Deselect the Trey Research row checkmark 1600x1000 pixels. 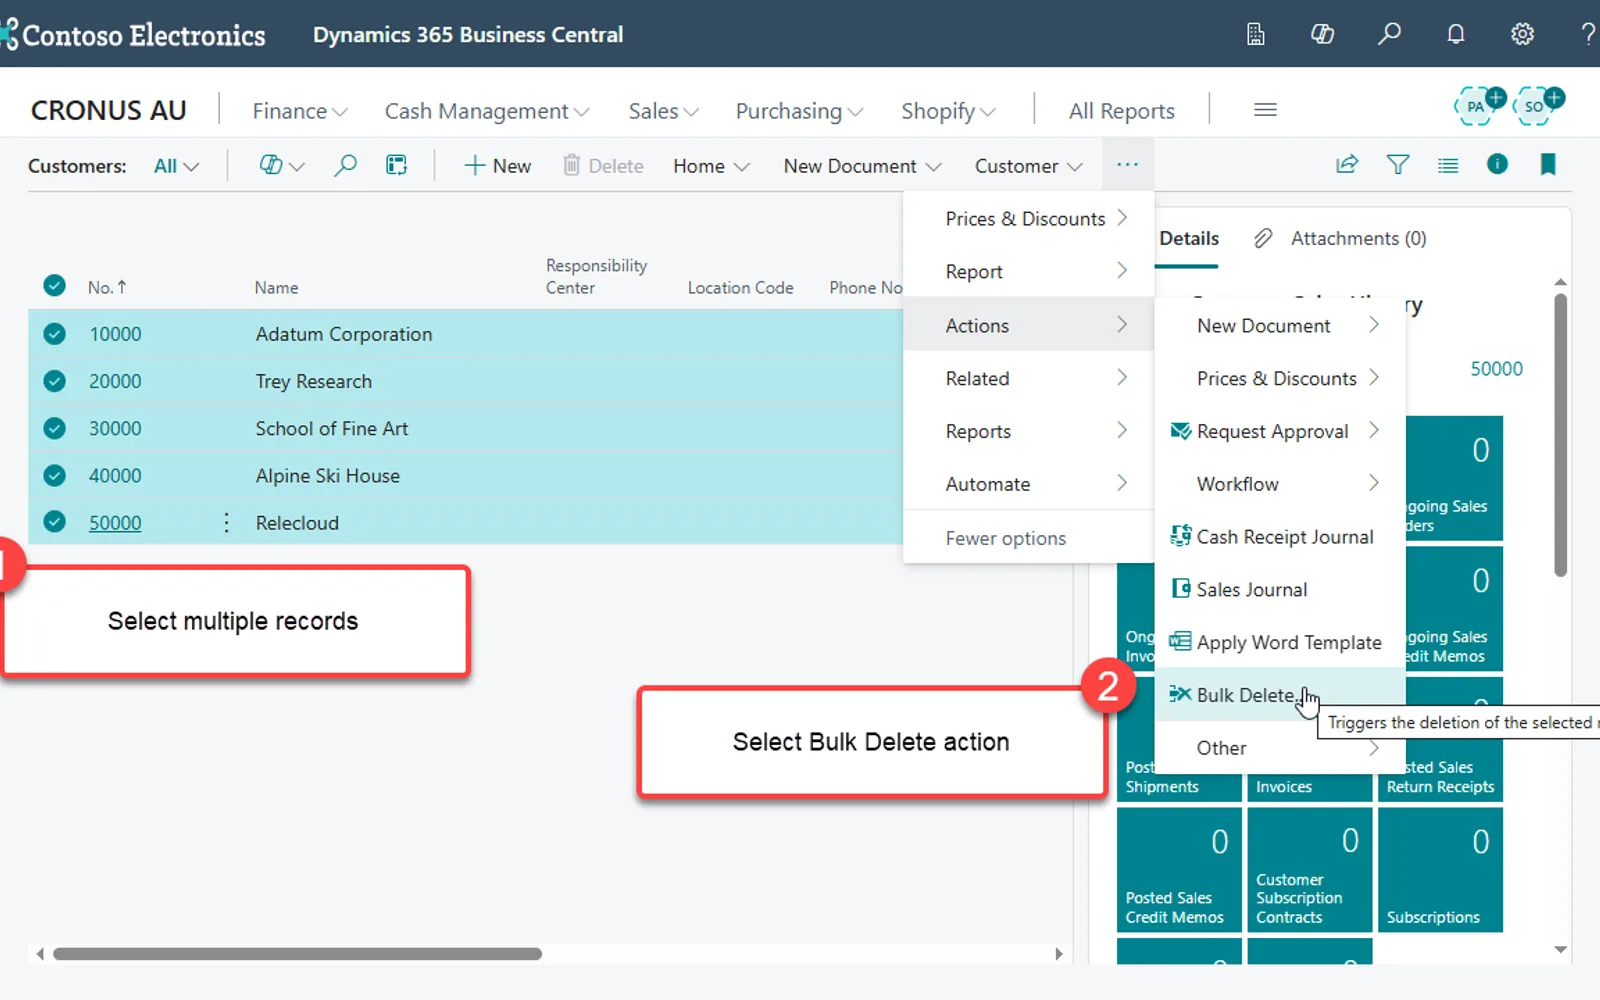[55, 381]
